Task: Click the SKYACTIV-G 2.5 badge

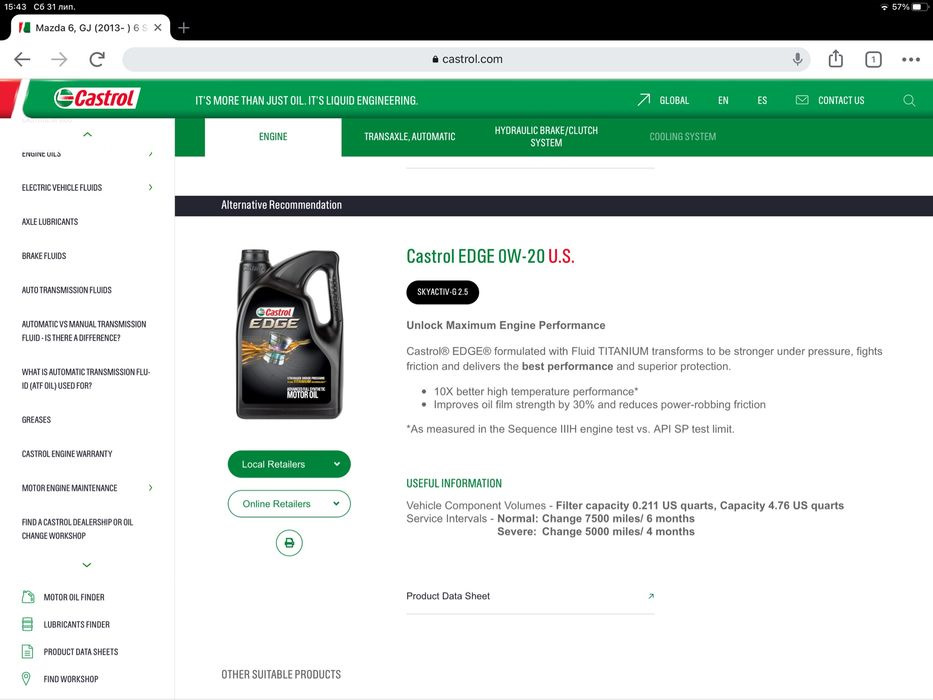Action: (x=443, y=292)
